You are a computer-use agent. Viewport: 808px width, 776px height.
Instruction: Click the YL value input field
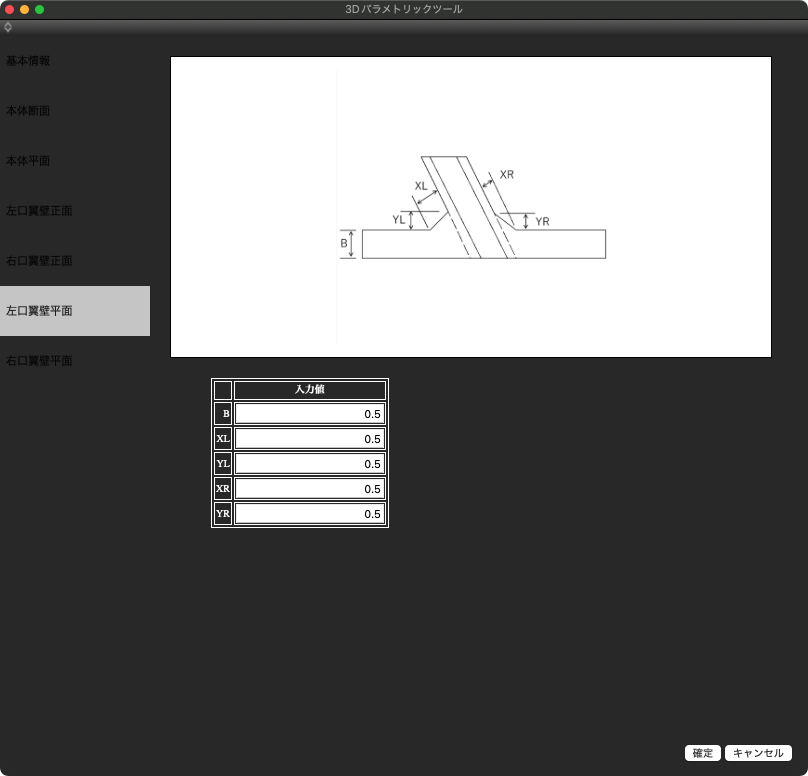click(309, 464)
